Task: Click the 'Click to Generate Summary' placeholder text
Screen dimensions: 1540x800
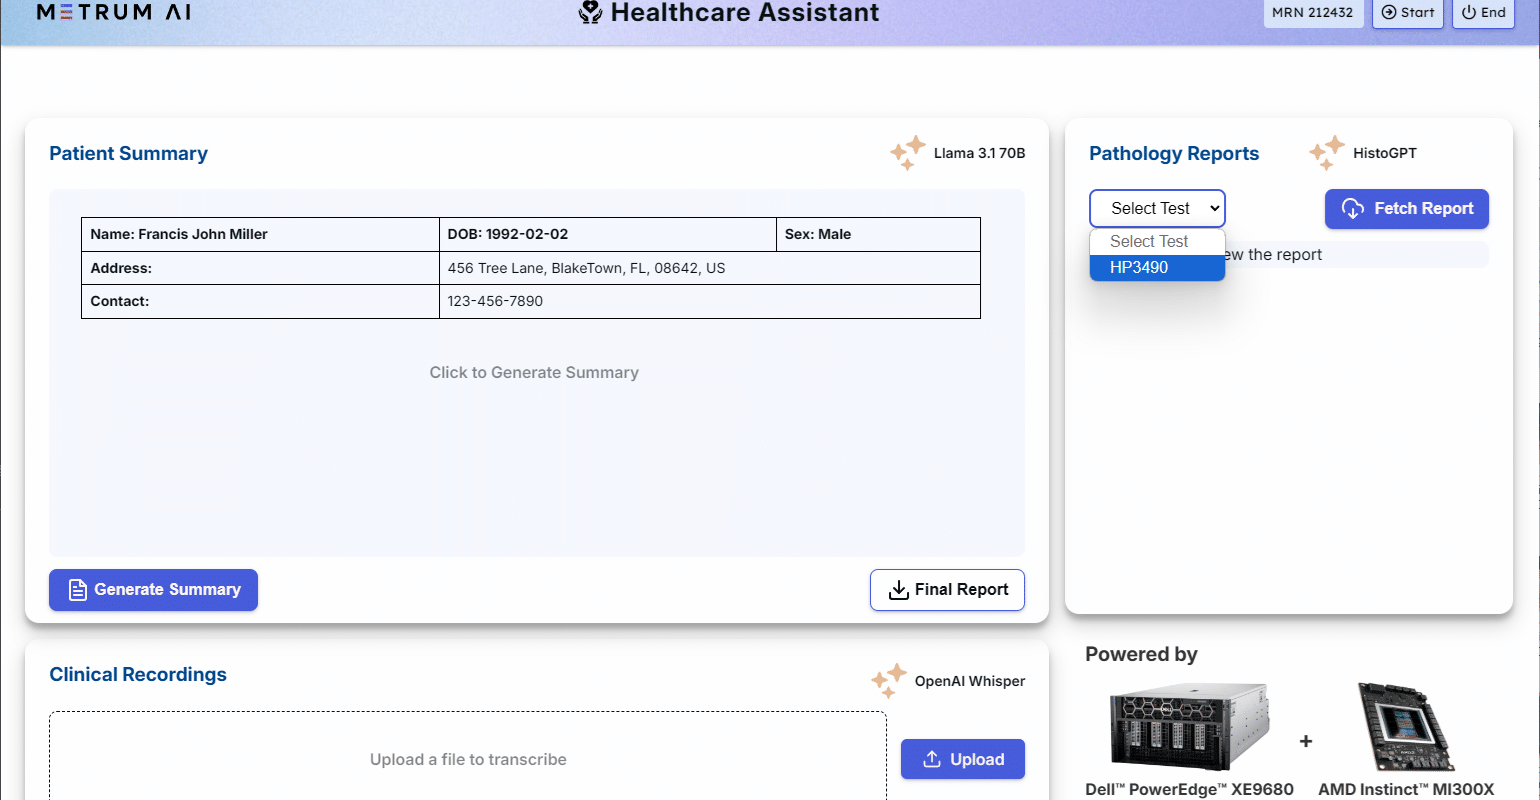Action: [534, 372]
